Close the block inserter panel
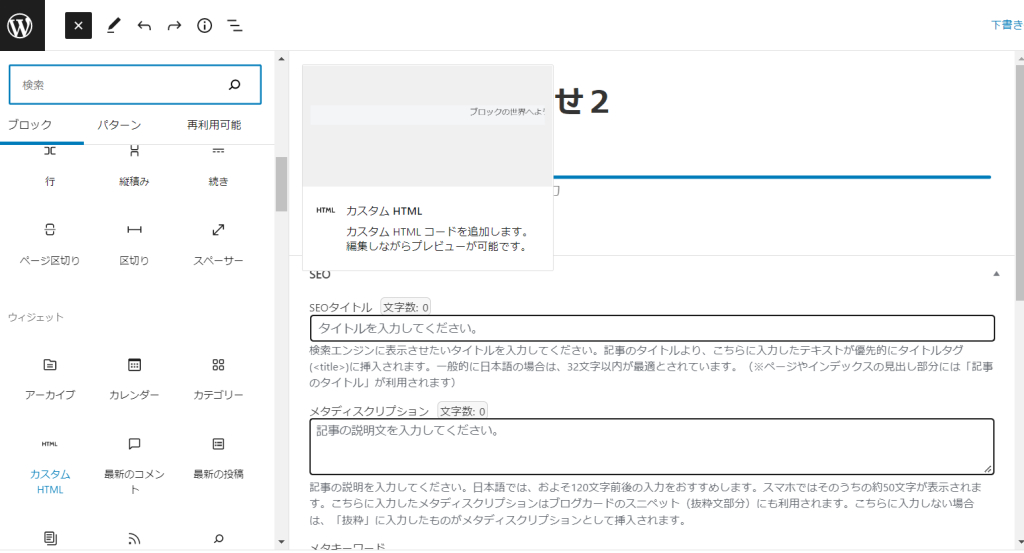The width and height of the screenshot is (1024, 553). click(78, 25)
